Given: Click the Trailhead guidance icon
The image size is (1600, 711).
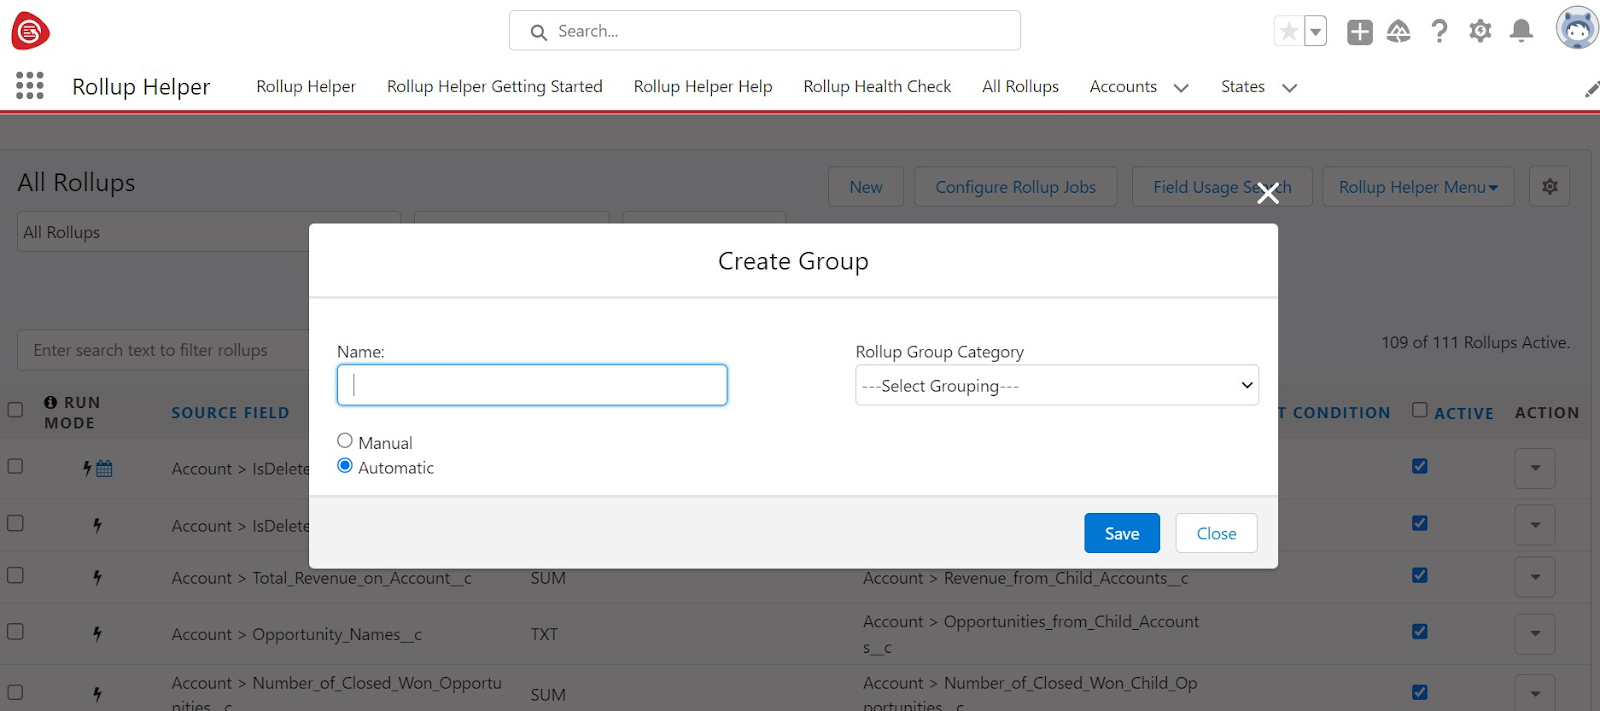Looking at the screenshot, I should coord(1398,32).
